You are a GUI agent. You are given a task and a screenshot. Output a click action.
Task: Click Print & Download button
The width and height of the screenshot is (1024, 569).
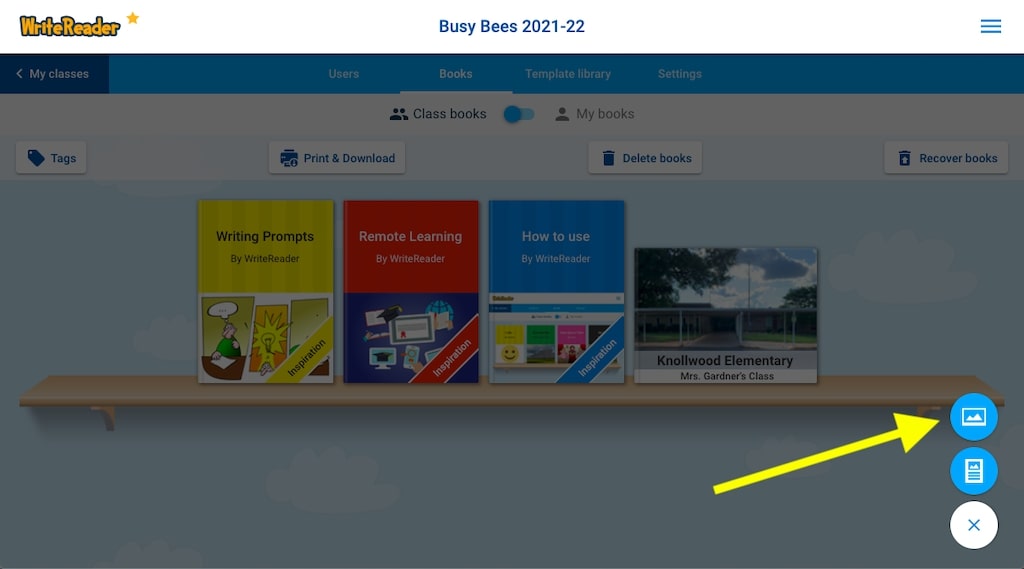(x=337, y=158)
